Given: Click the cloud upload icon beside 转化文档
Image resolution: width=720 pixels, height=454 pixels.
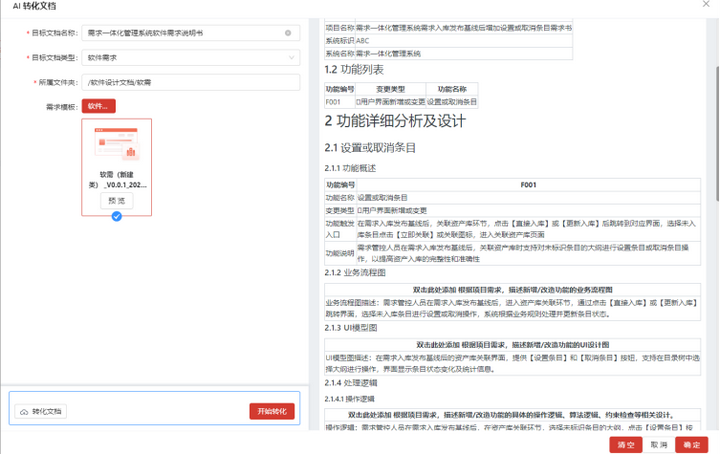Looking at the screenshot, I should [x=24, y=412].
